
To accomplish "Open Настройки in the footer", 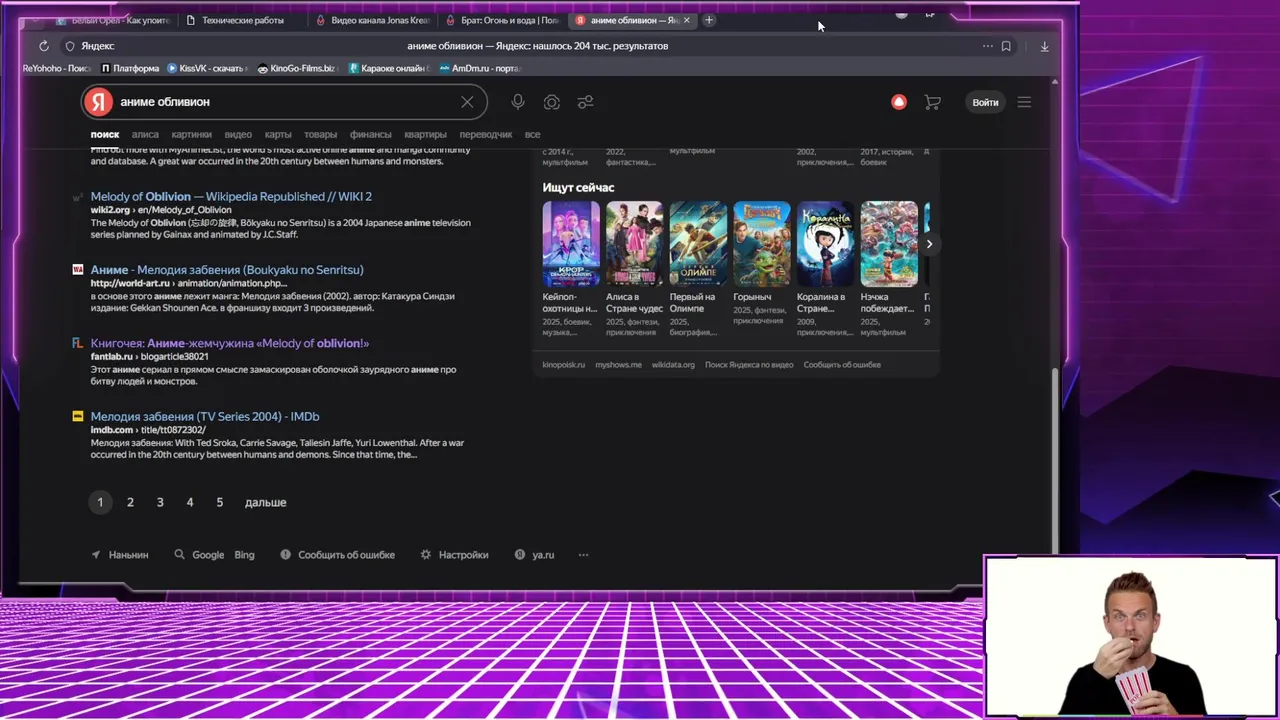I will click(455, 555).
